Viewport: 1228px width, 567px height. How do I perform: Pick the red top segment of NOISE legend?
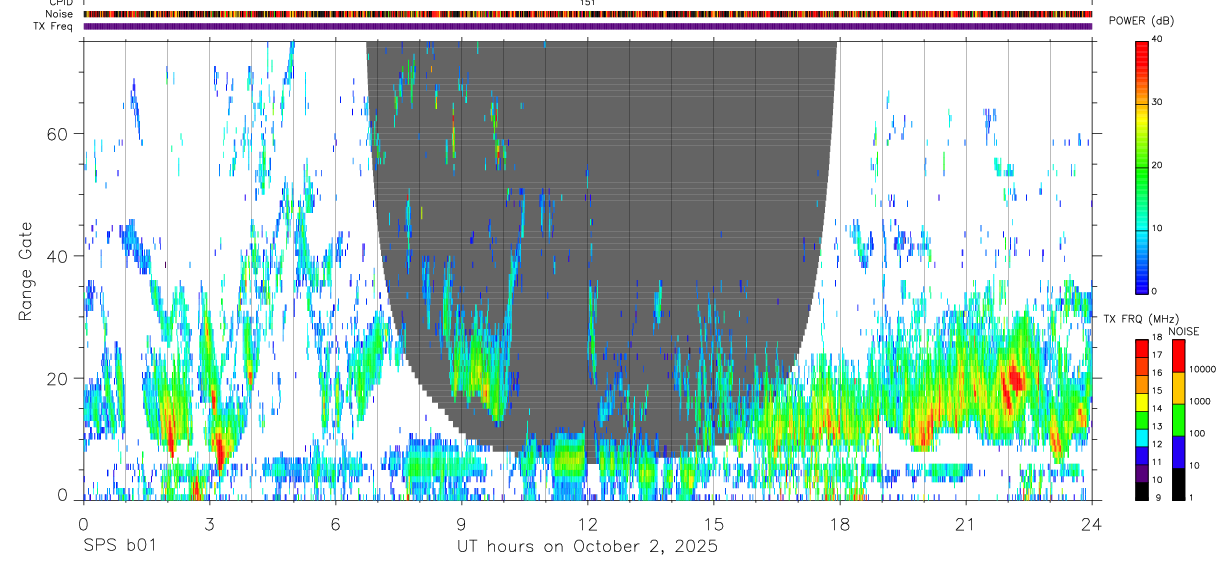pos(1179,356)
